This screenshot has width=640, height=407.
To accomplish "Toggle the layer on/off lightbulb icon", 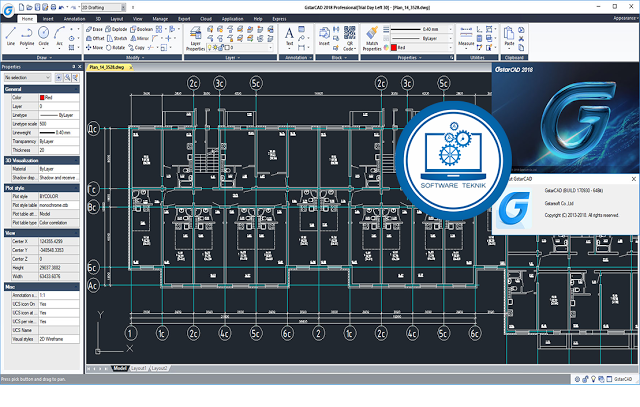I will coord(210,48).
